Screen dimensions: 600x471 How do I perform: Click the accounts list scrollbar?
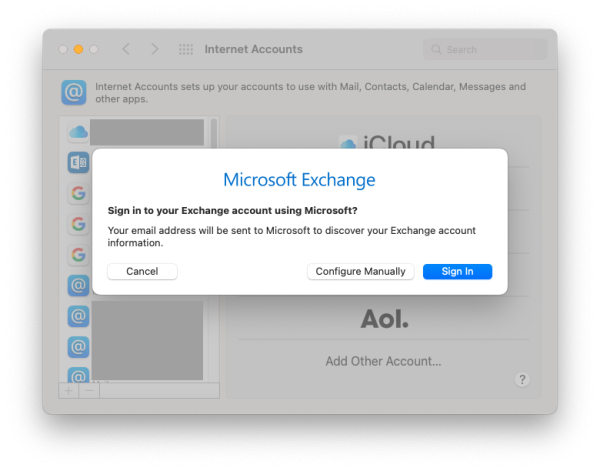click(214, 133)
